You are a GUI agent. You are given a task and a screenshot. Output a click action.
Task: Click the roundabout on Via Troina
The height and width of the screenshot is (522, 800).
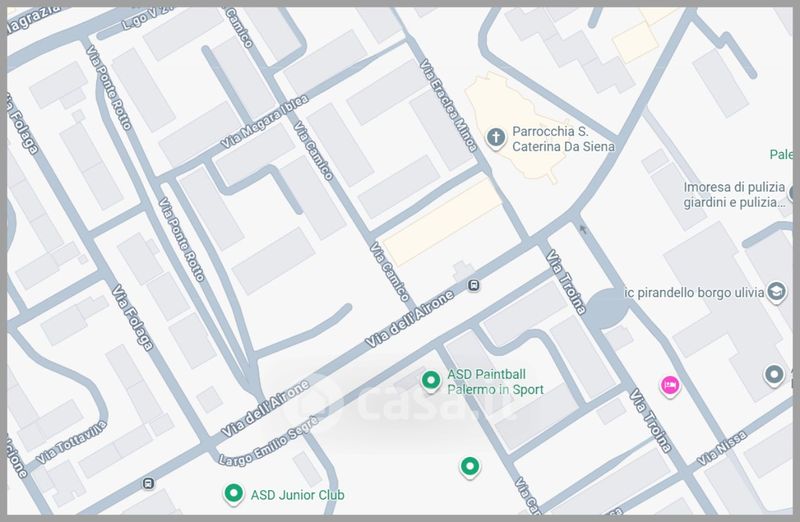[x=606, y=310]
